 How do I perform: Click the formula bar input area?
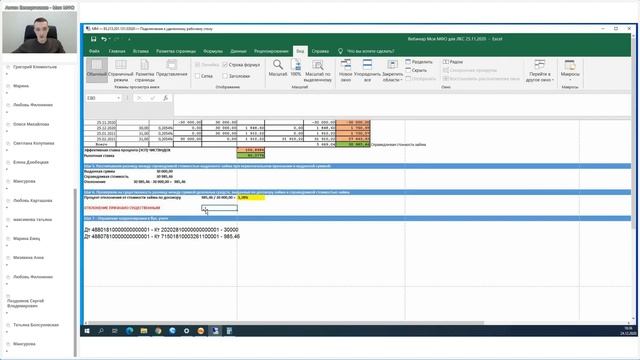[402, 104]
